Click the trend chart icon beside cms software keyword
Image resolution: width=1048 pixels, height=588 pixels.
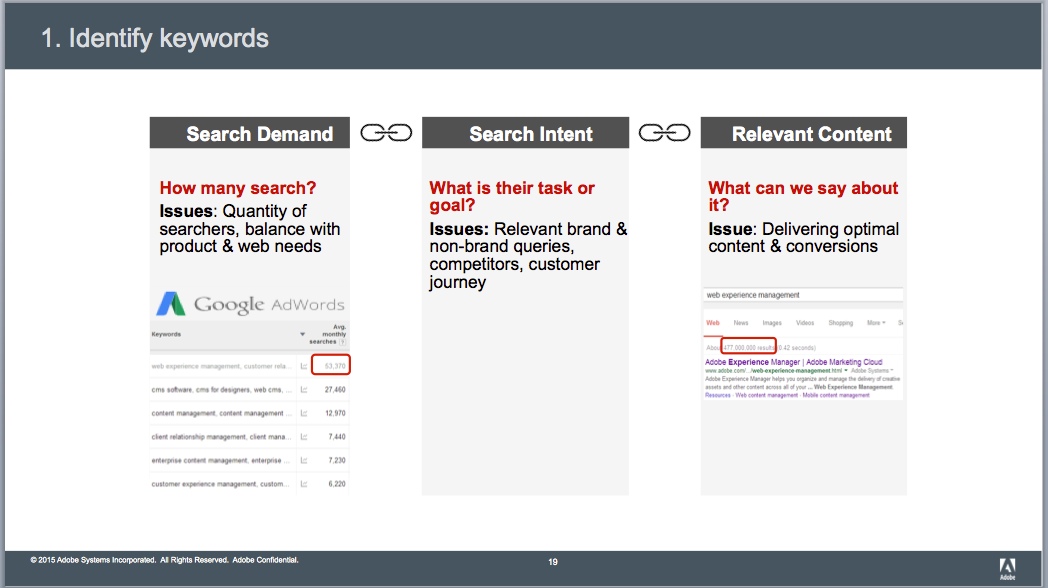(x=303, y=390)
